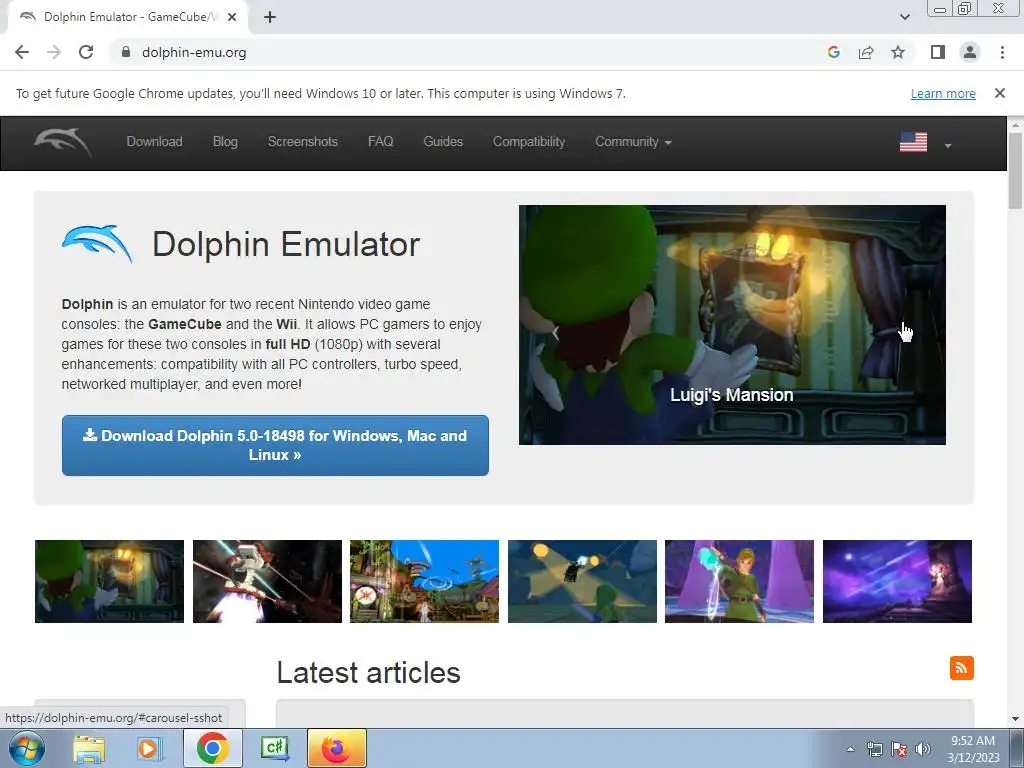Click Download Dolphin 5.0-18498 button
The image size is (1024, 768).
coord(275,445)
